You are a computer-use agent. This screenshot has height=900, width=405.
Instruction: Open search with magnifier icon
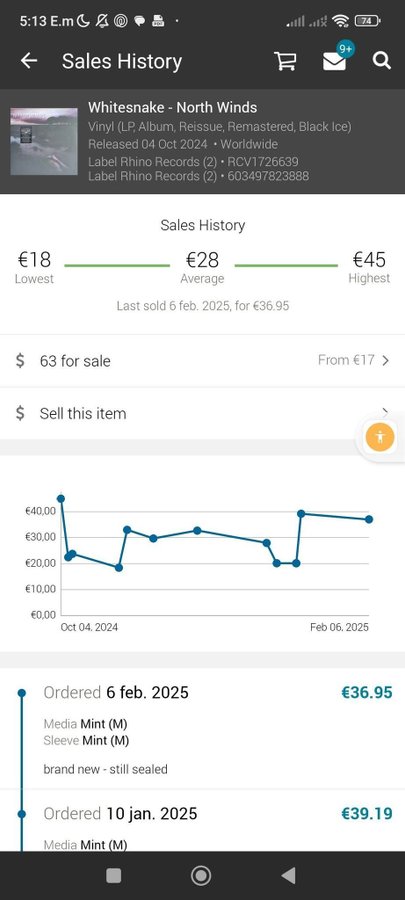(x=381, y=61)
